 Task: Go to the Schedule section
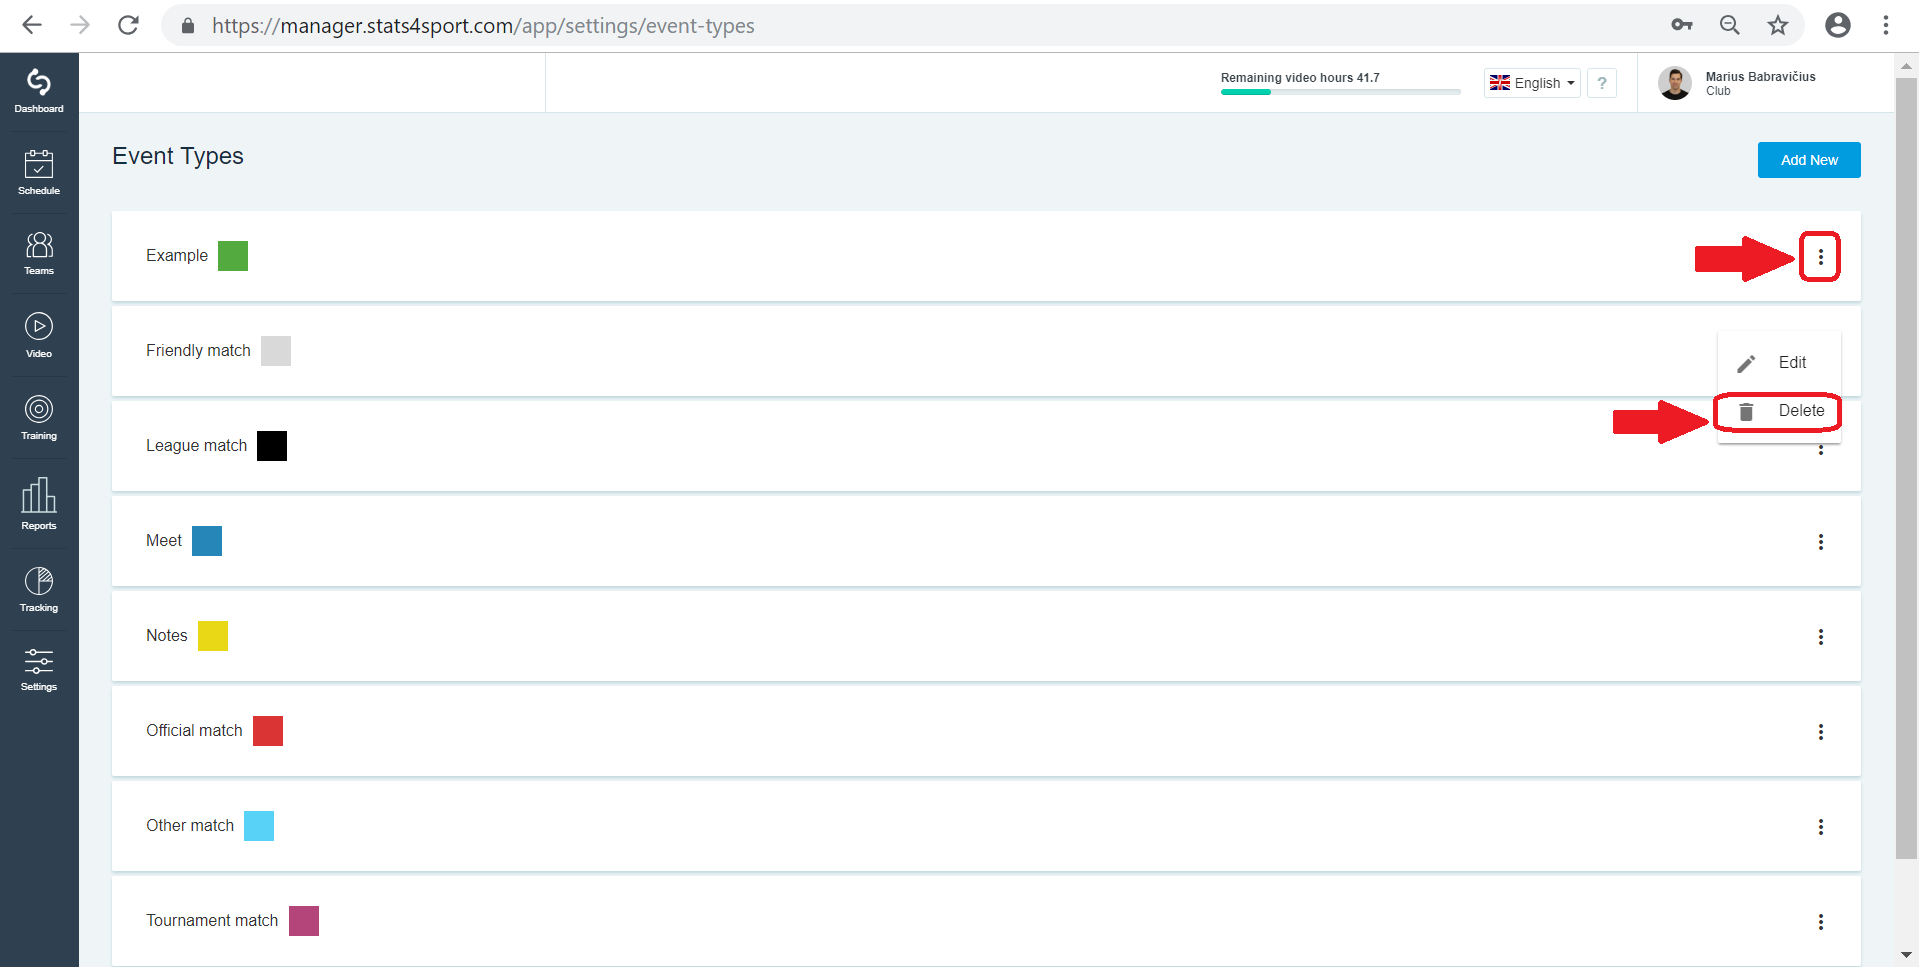point(39,172)
